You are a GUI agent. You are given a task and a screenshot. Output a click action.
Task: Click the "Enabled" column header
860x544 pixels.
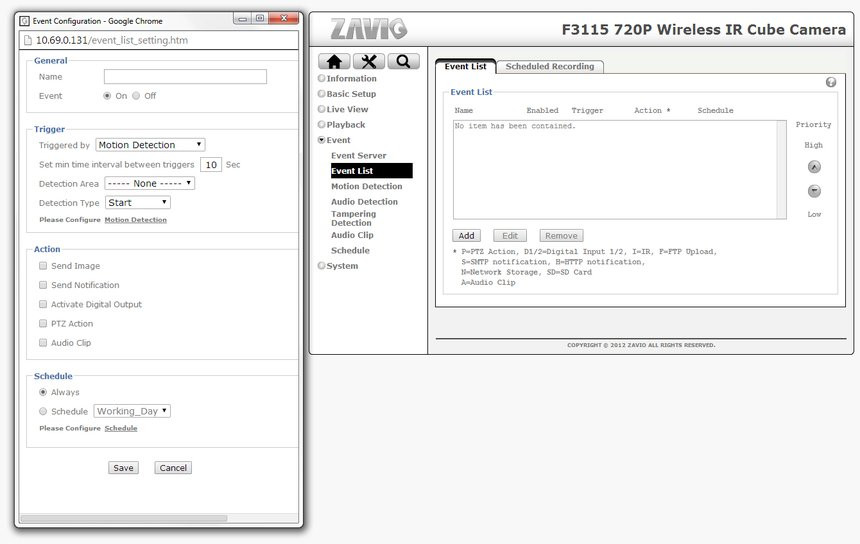(542, 110)
